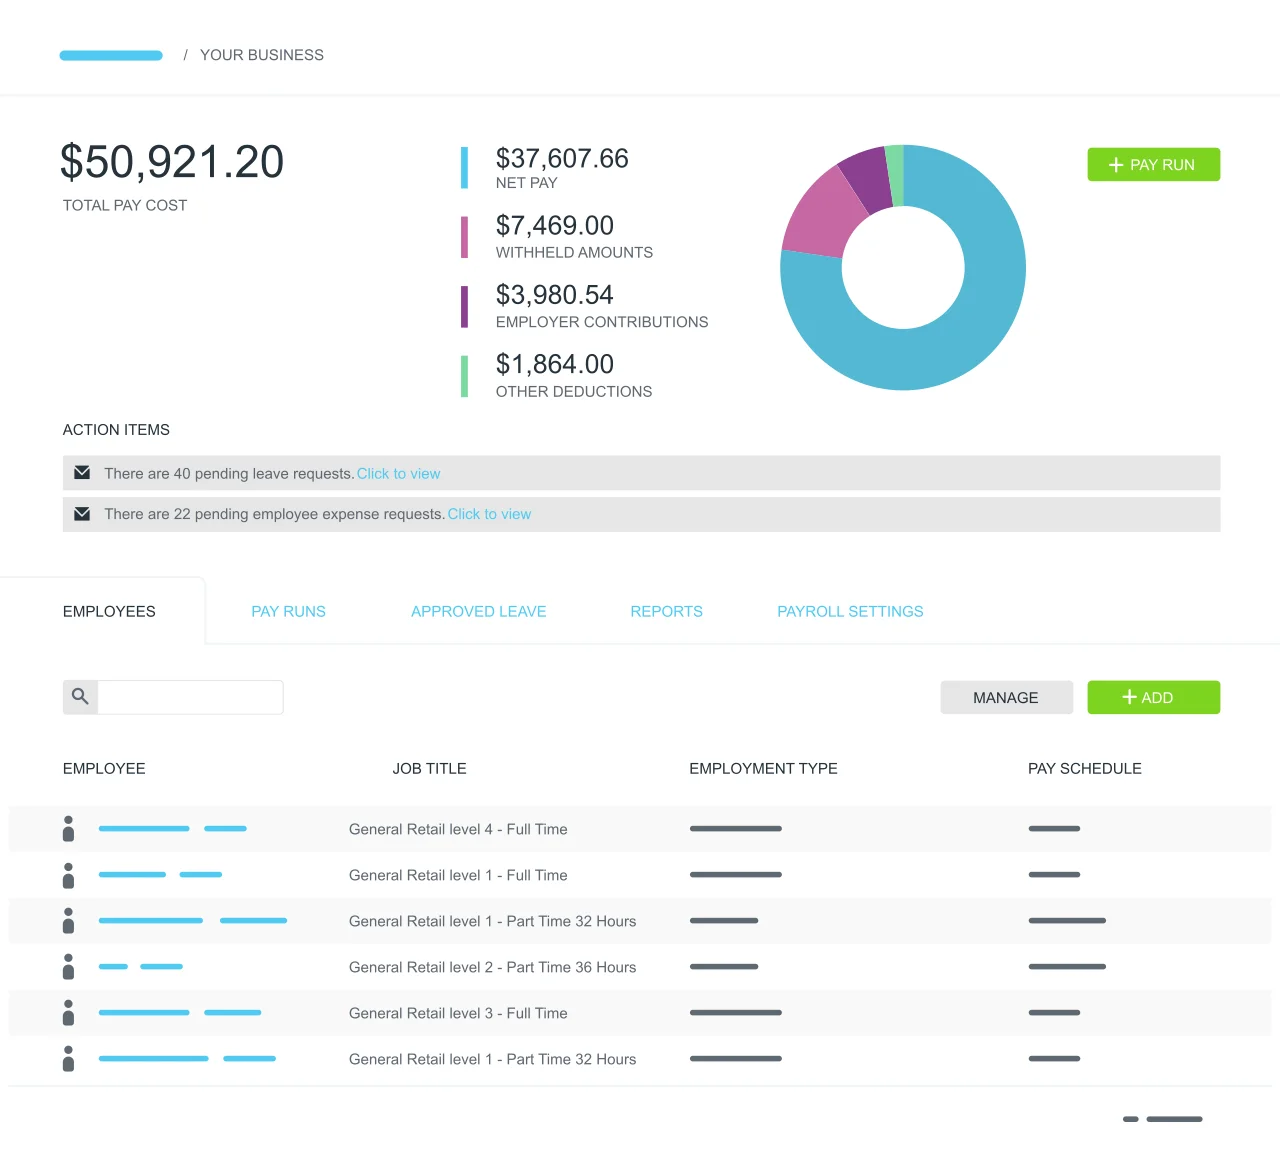The height and width of the screenshot is (1168, 1280).
Task: Click the search magnifier icon
Action: pos(79,697)
